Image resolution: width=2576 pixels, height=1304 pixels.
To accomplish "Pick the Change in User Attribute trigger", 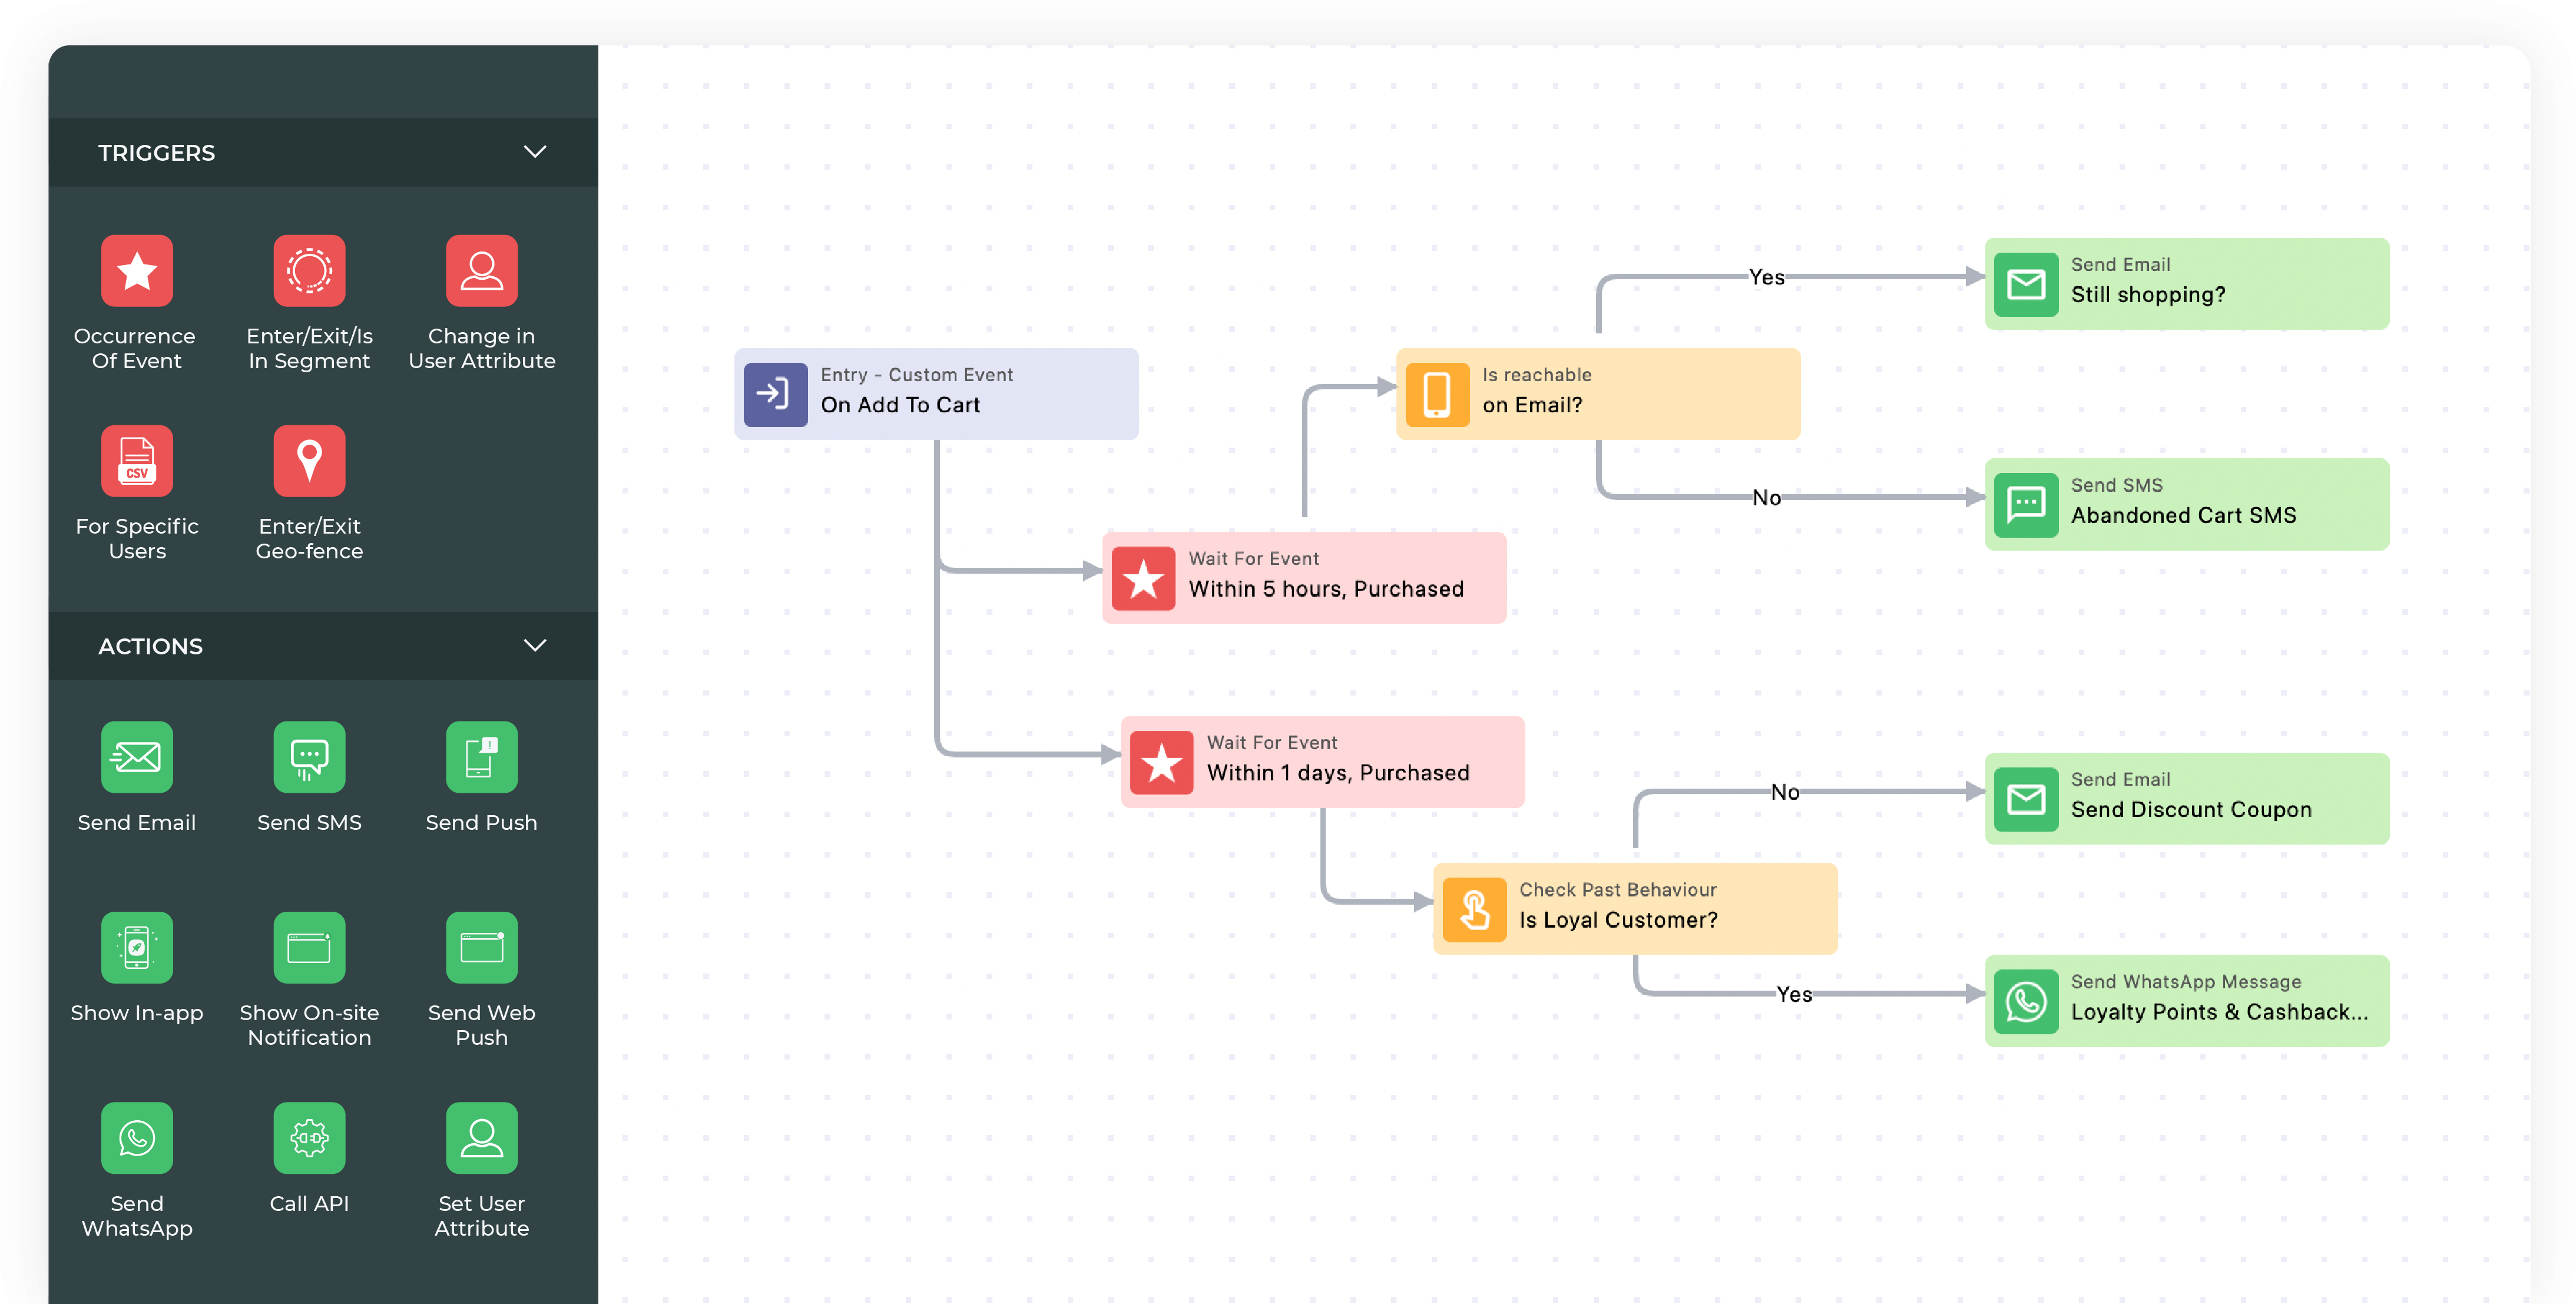I will (482, 270).
